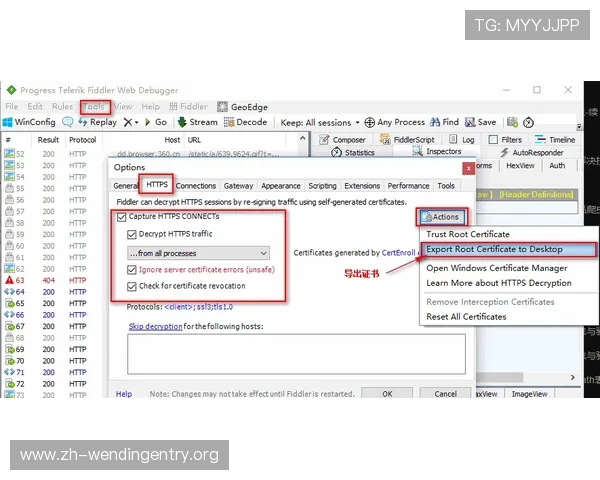Click the WinConfig toolbar icon

pyautogui.click(x=8, y=122)
